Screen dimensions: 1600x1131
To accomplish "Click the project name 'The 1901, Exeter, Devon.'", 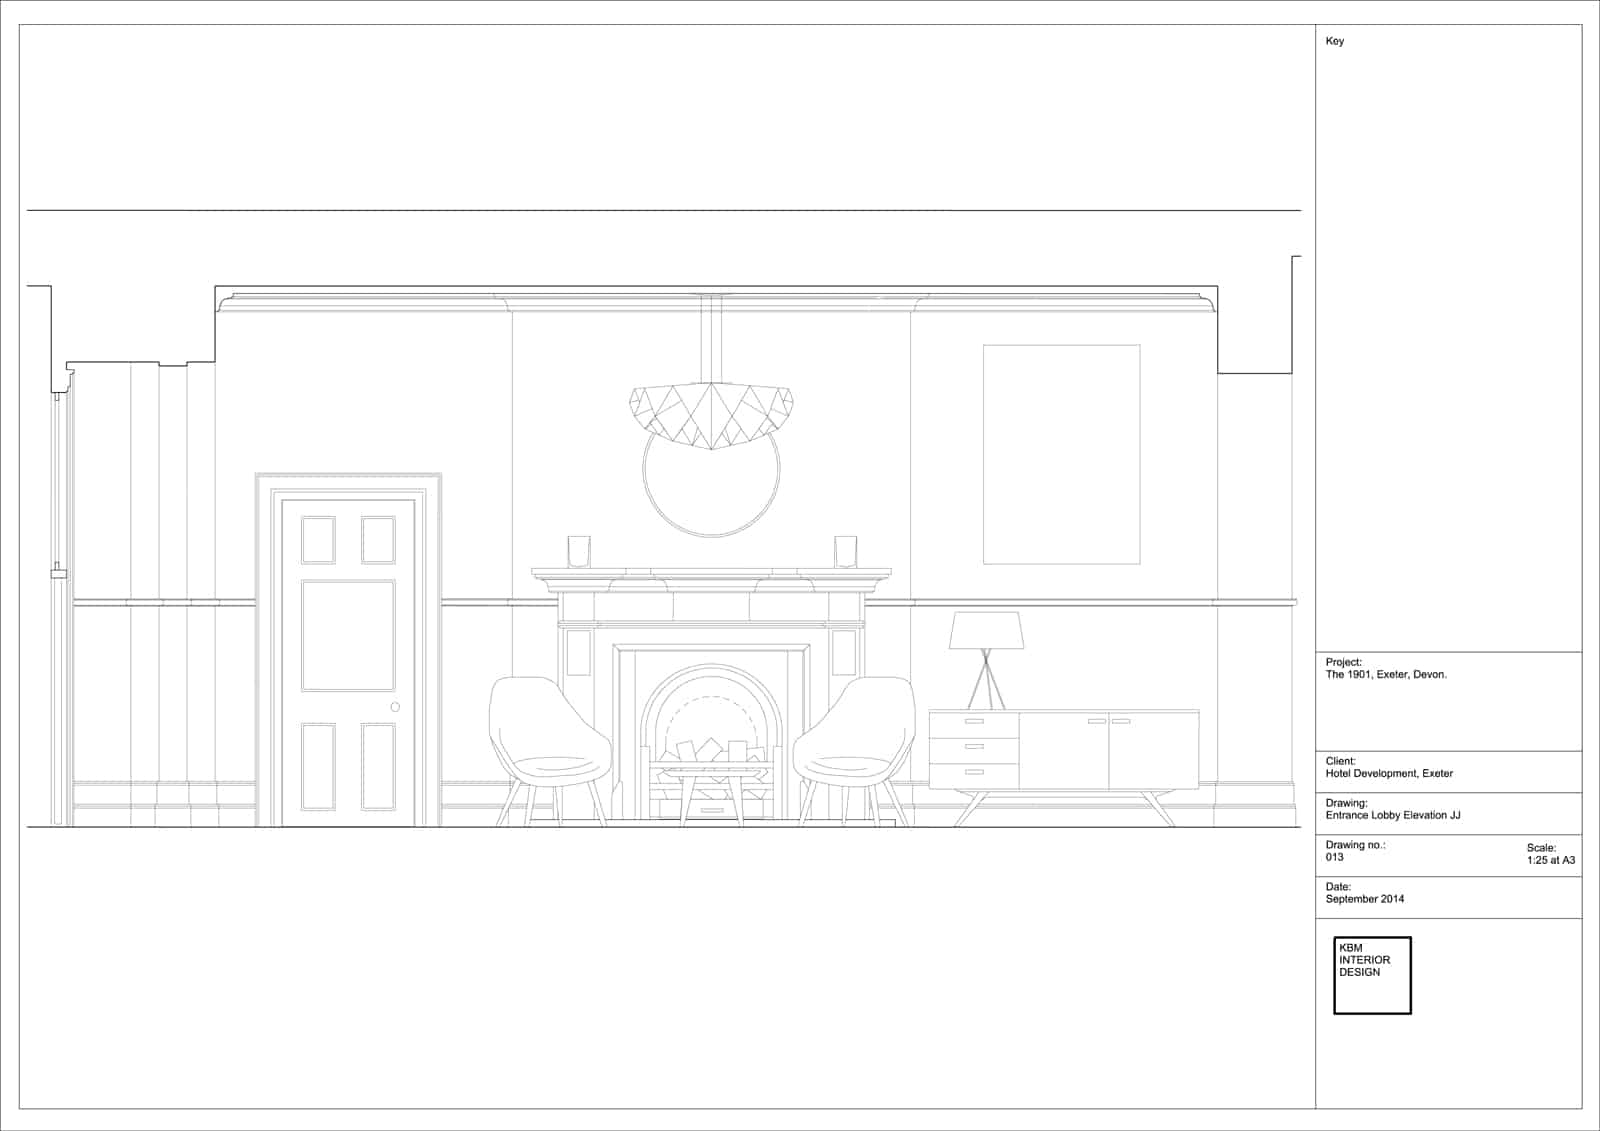I will pos(1386,674).
